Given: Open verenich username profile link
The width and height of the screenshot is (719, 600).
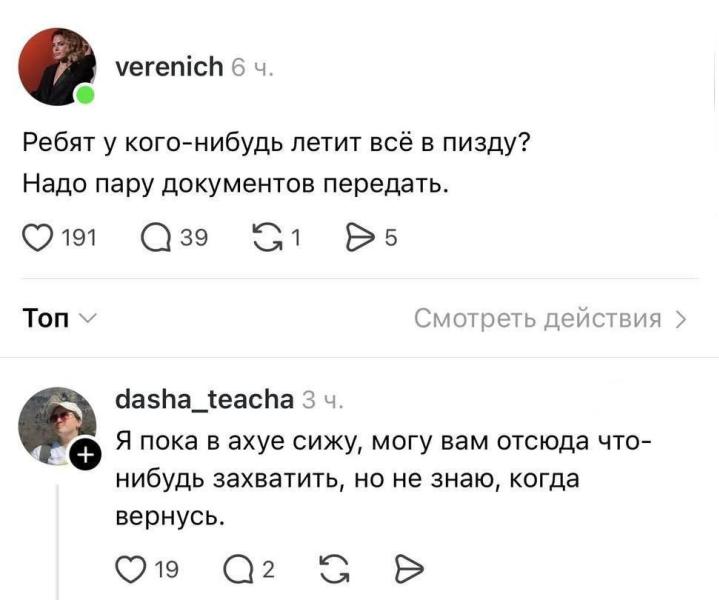Looking at the screenshot, I should click(170, 67).
